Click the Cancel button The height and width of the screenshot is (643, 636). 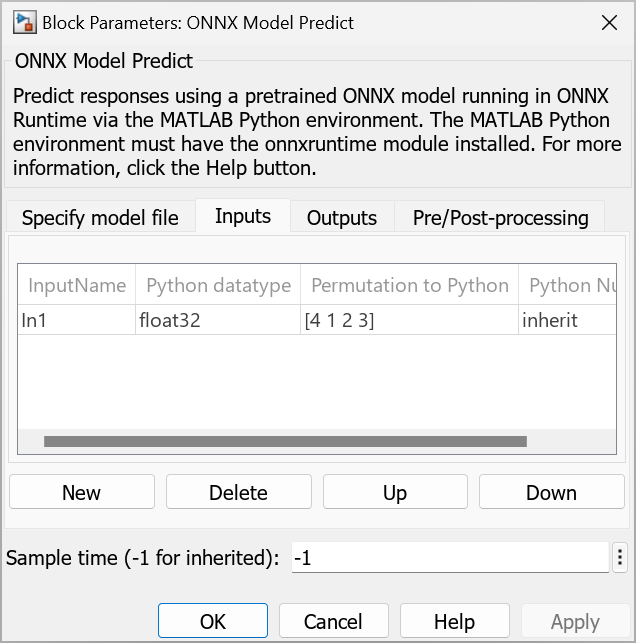click(333, 621)
